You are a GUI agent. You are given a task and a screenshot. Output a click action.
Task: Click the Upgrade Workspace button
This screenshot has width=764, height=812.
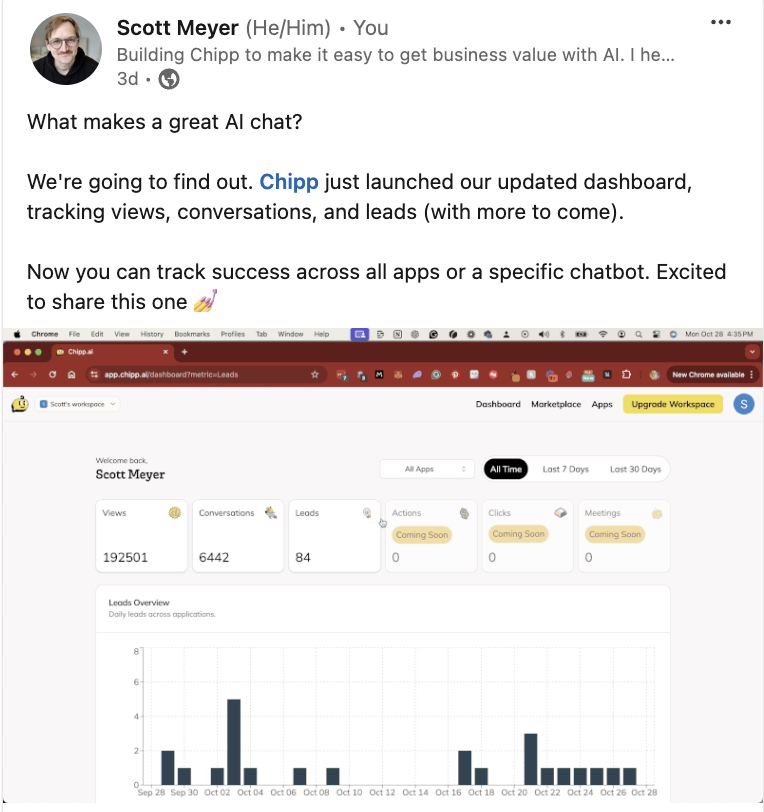tap(673, 404)
